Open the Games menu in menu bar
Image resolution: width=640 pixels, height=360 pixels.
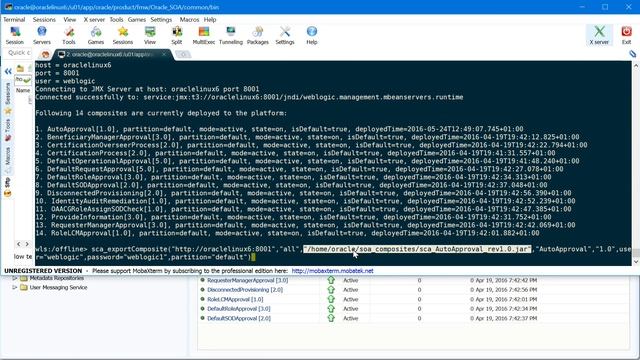pyautogui.click(x=137, y=20)
